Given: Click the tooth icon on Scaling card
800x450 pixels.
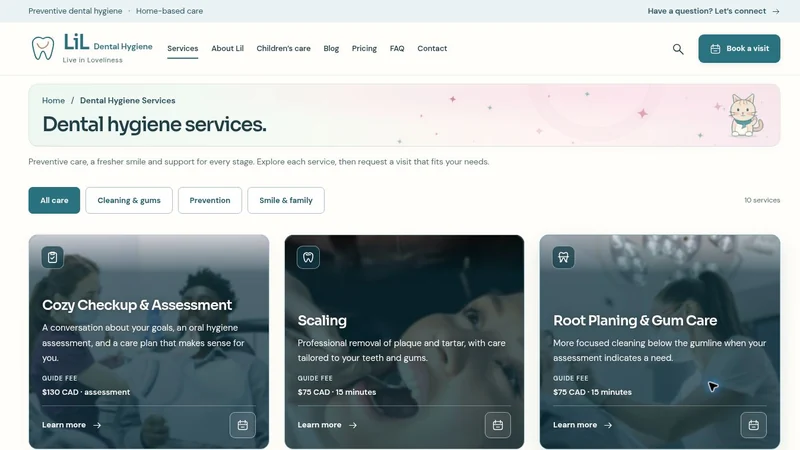Looking at the screenshot, I should point(308,257).
